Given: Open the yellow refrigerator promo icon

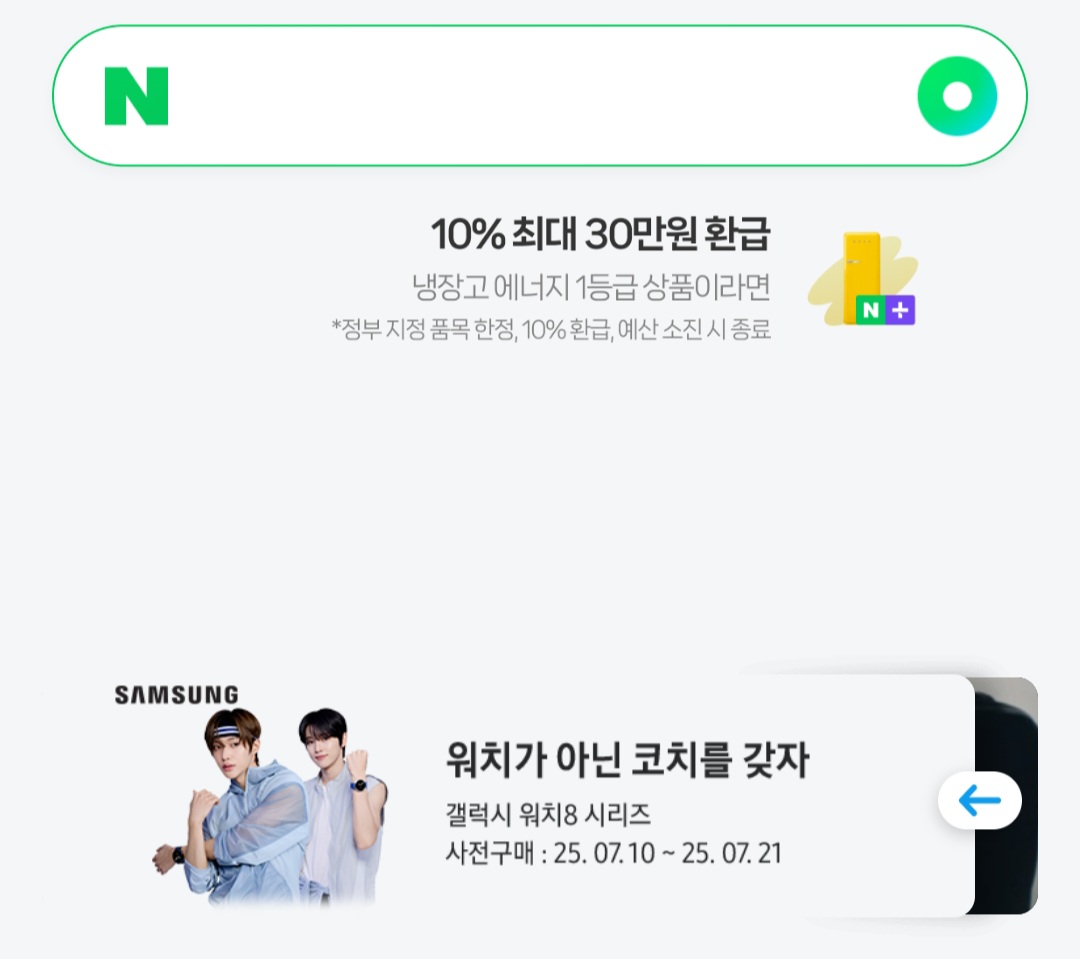Looking at the screenshot, I should coord(862,278).
